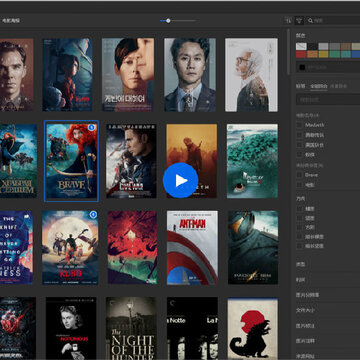Click the number badge on Brave poster
Screen dimensions: 360x360
[x=92, y=127]
